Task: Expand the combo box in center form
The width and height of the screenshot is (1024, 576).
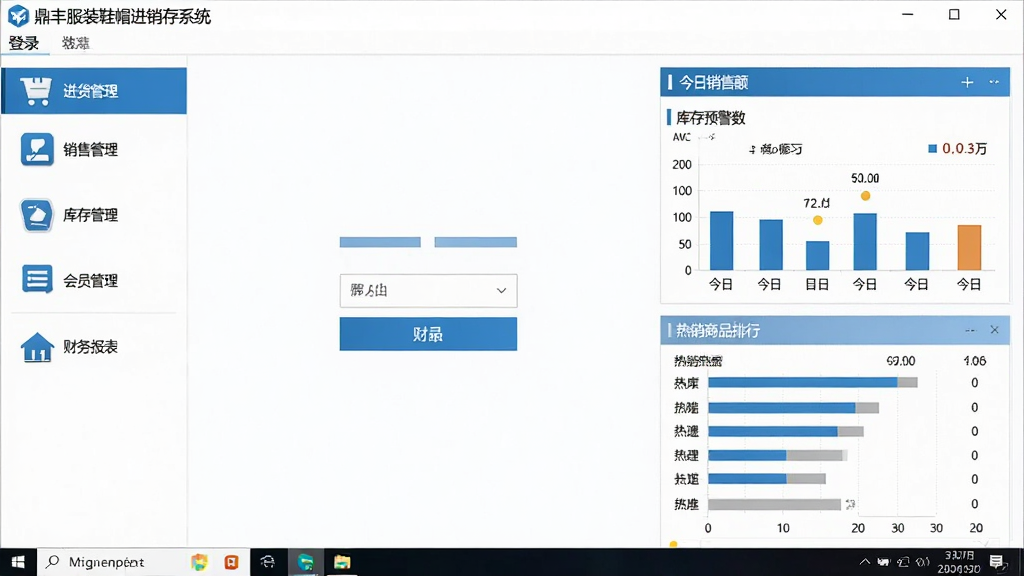Action: click(x=428, y=291)
